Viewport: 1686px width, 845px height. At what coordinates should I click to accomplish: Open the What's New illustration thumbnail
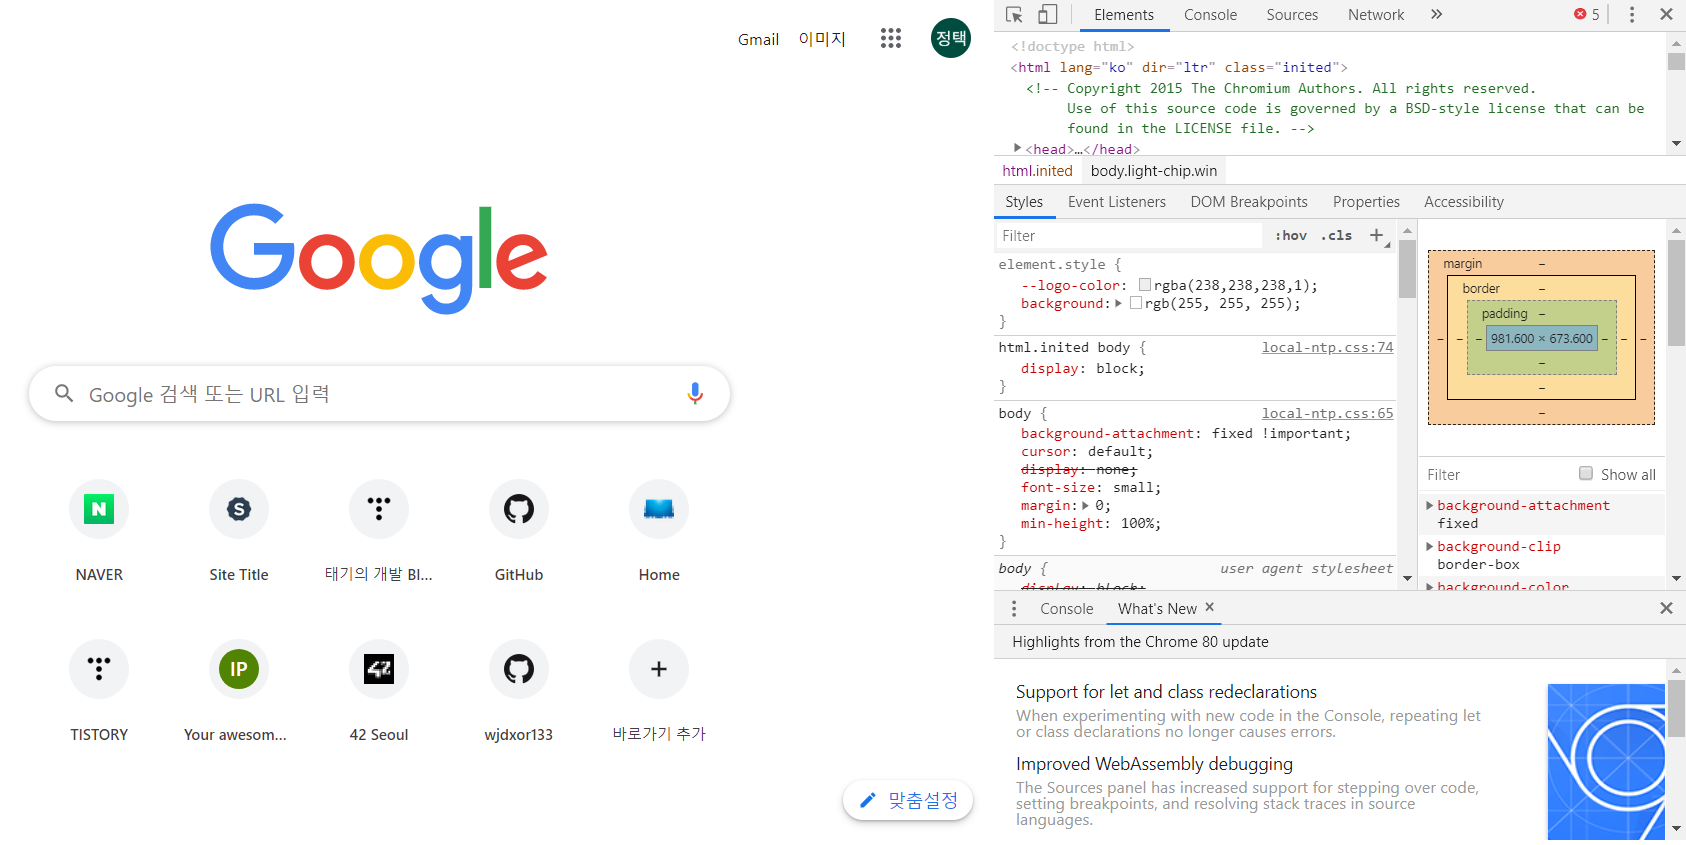click(1606, 761)
